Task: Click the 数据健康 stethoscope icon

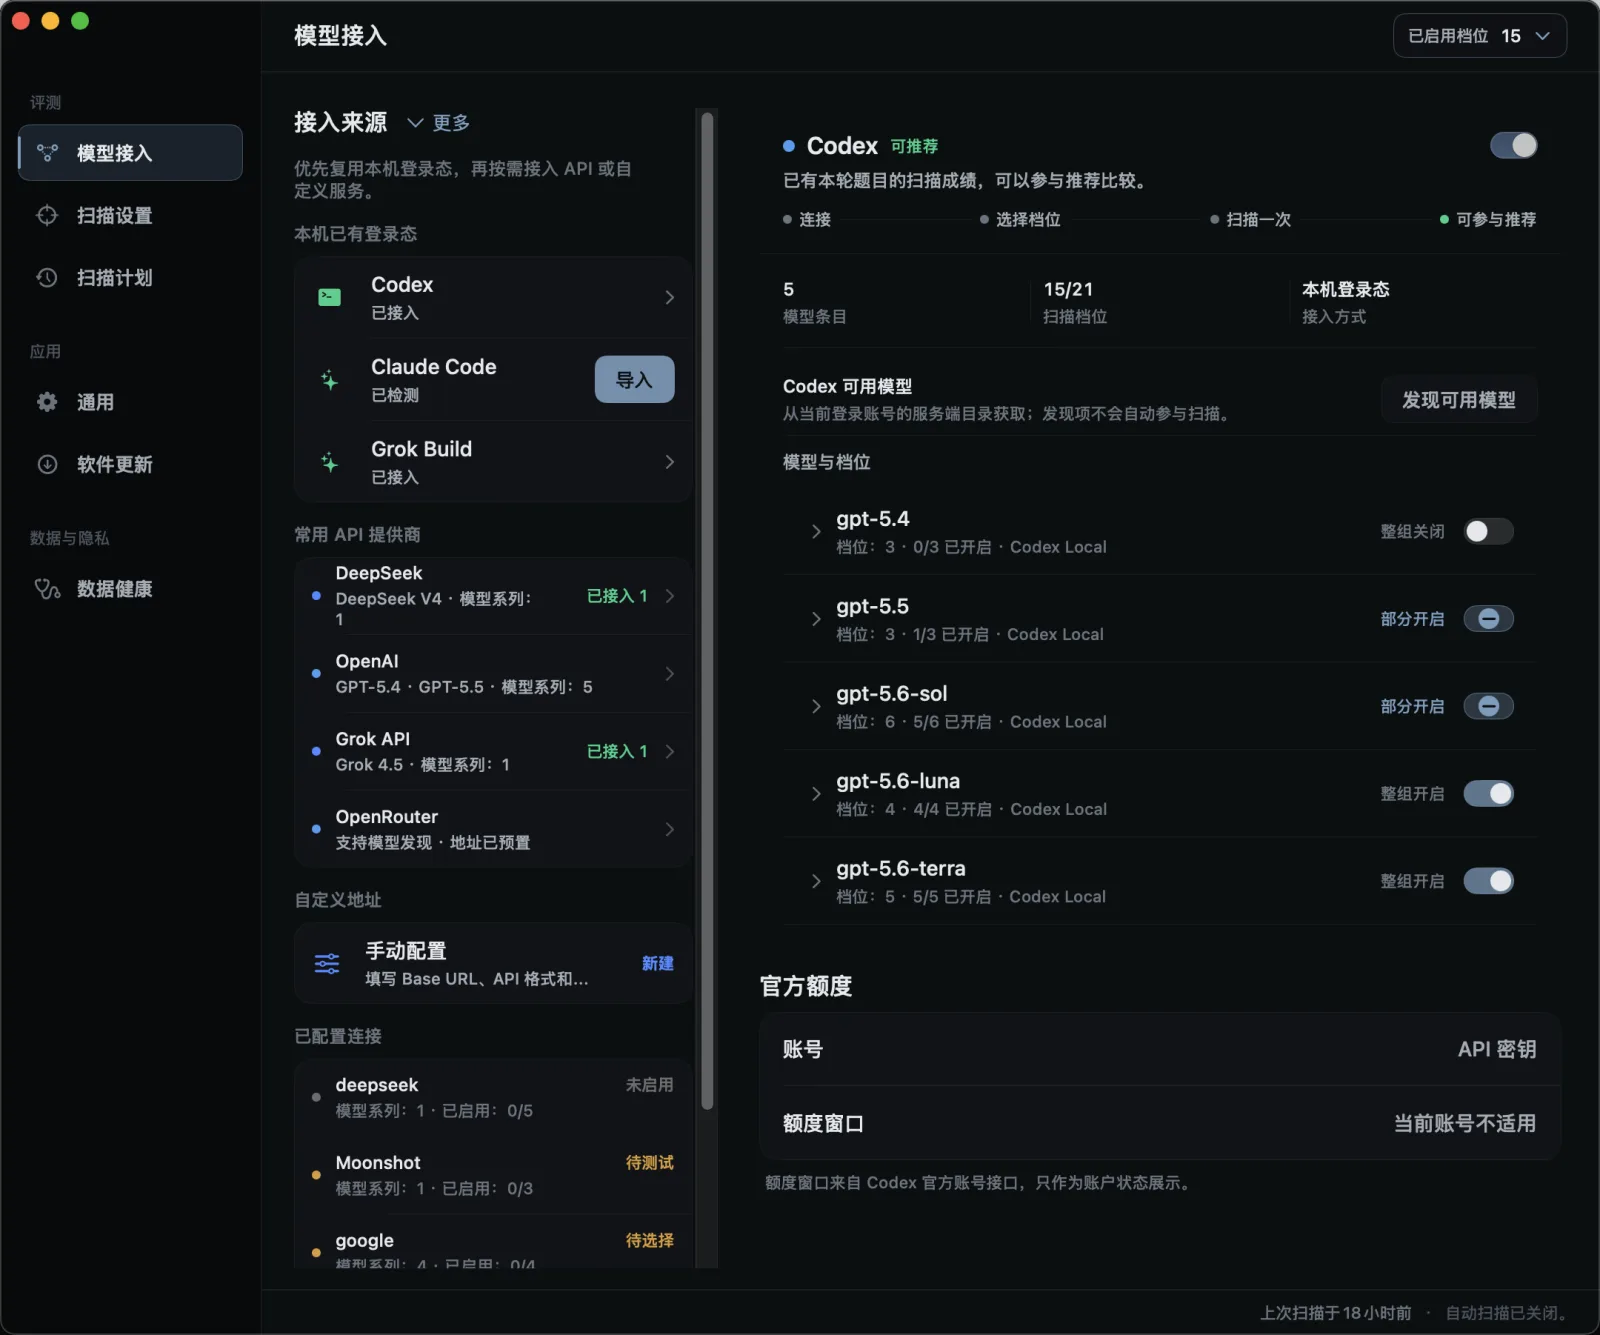Action: click(x=47, y=589)
